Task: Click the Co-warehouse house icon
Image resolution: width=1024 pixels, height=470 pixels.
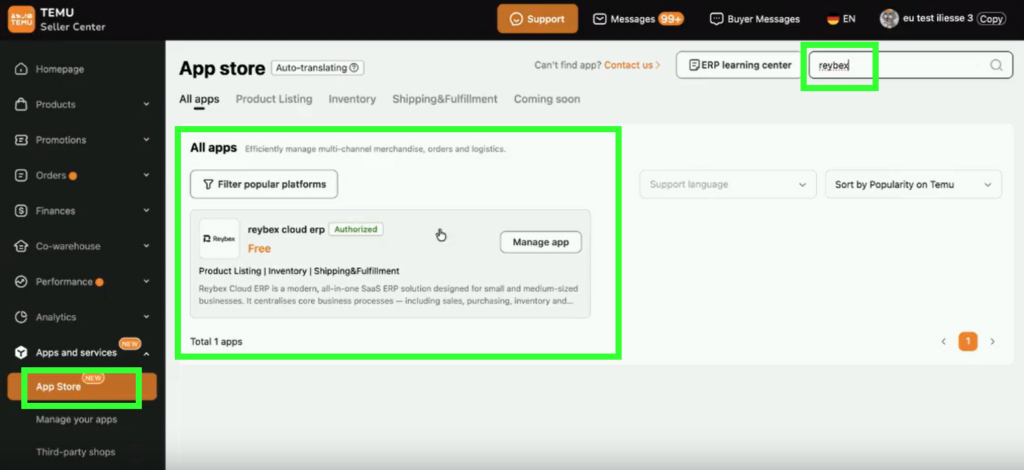Action: click(x=22, y=246)
